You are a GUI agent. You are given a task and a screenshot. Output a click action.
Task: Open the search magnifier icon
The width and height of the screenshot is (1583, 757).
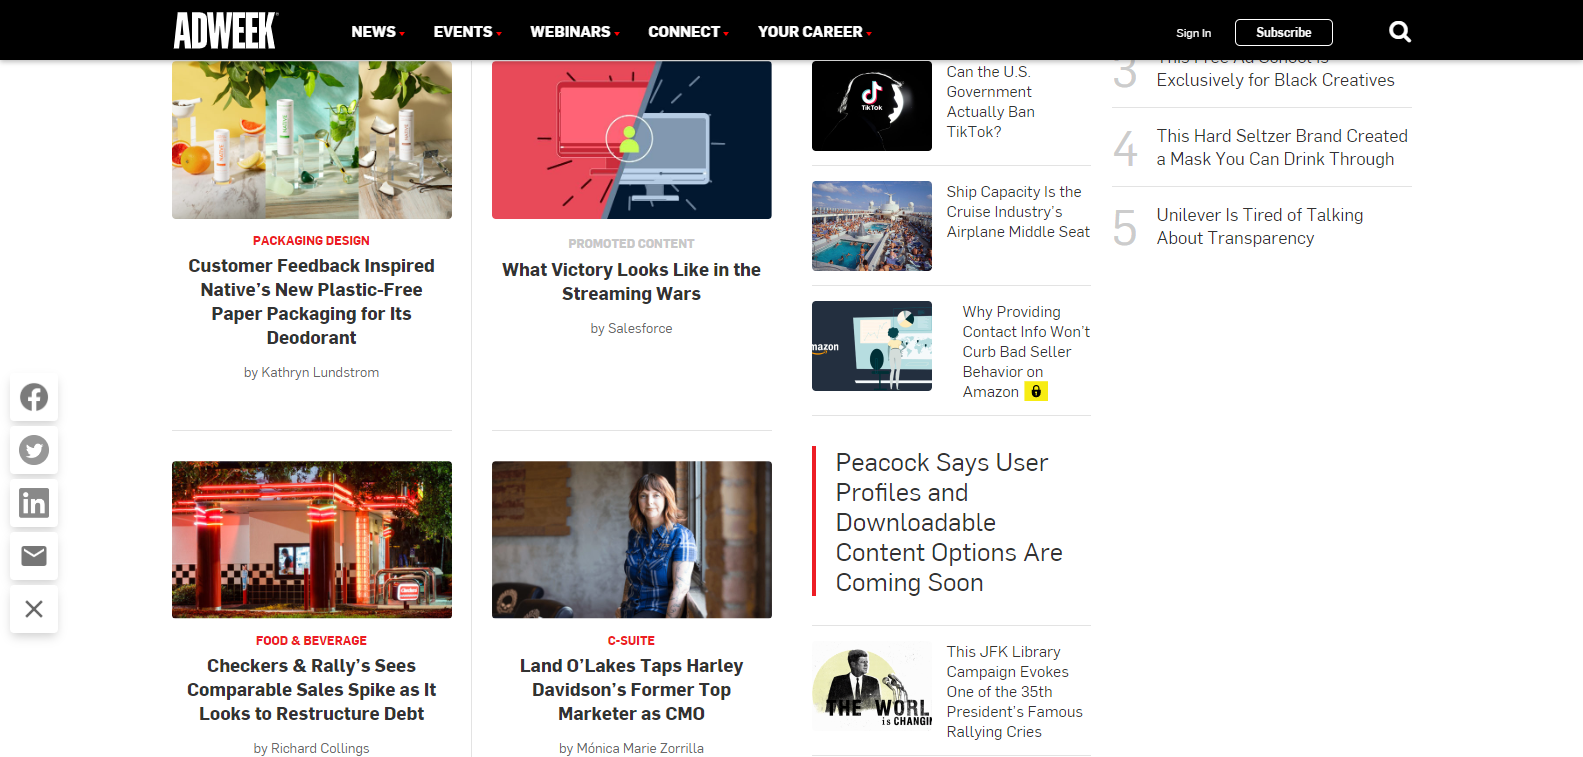1399,32
